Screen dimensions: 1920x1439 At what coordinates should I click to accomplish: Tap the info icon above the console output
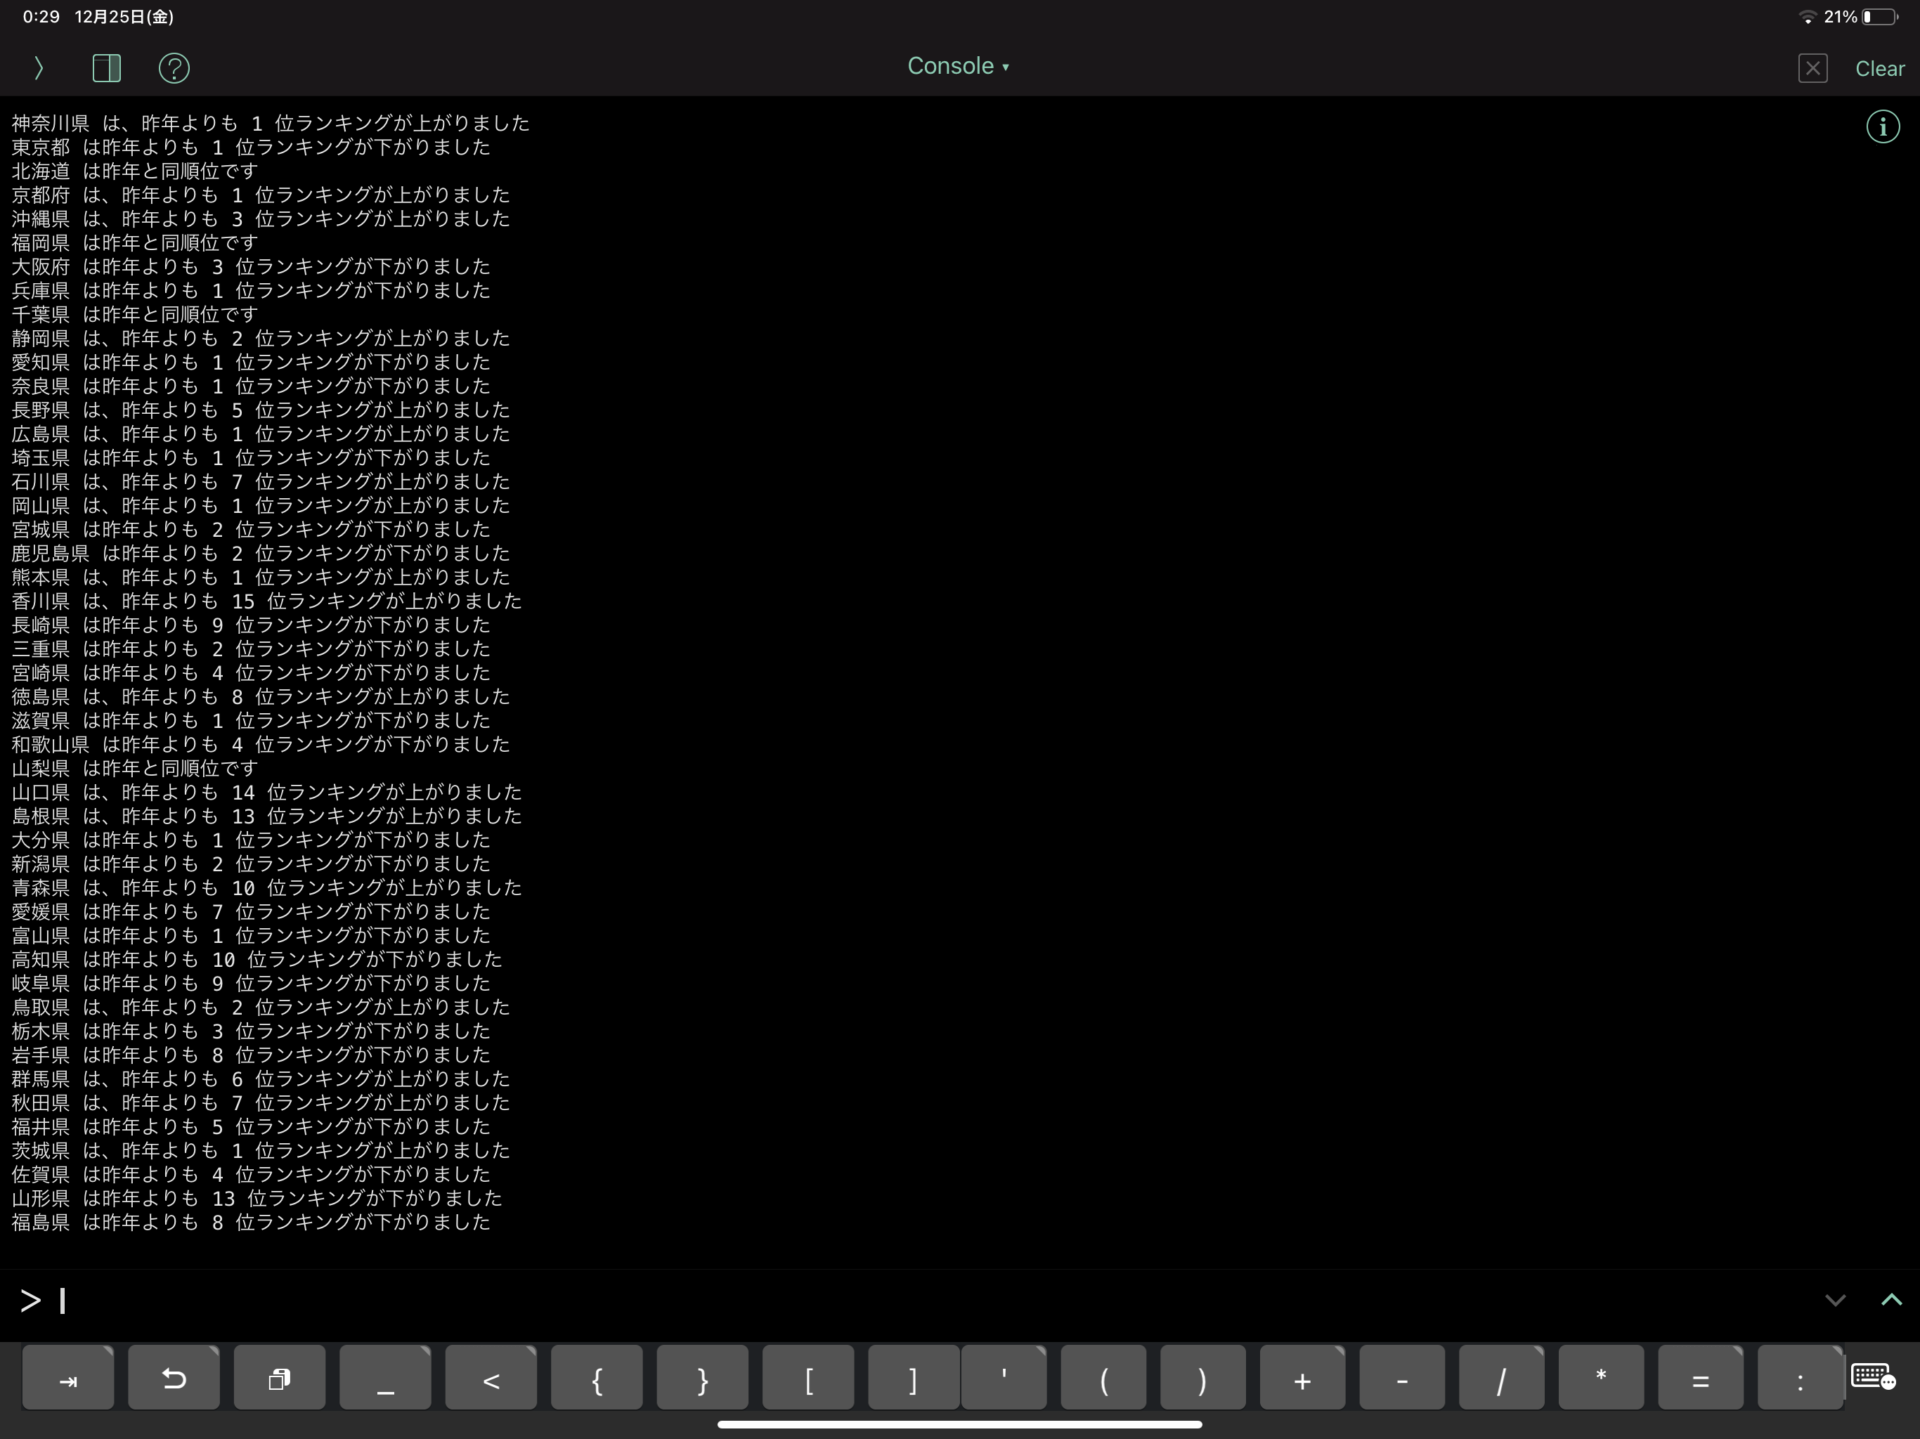click(x=1883, y=126)
